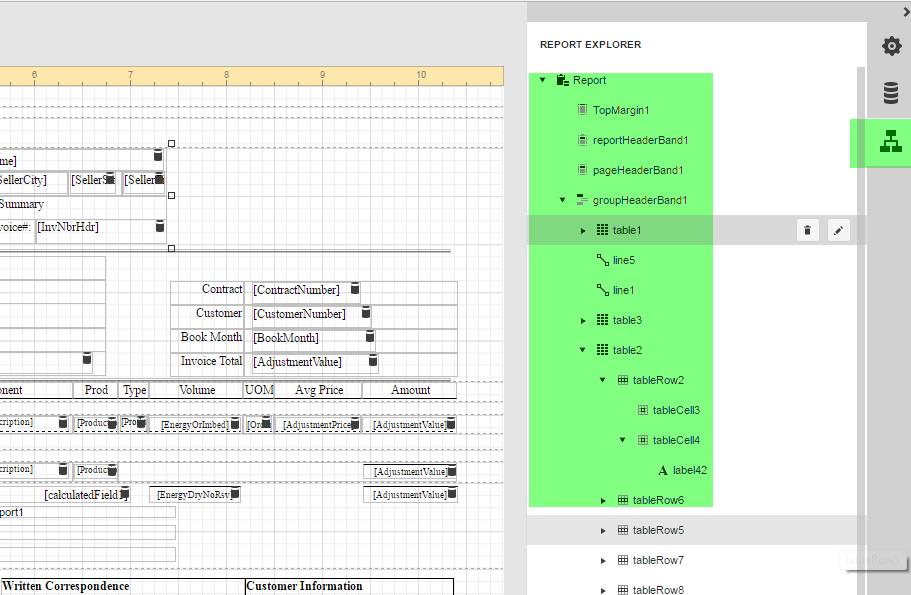This screenshot has height=595, width=911.
Task: Select pageHeaderBand1 in explorer
Action: (637, 170)
